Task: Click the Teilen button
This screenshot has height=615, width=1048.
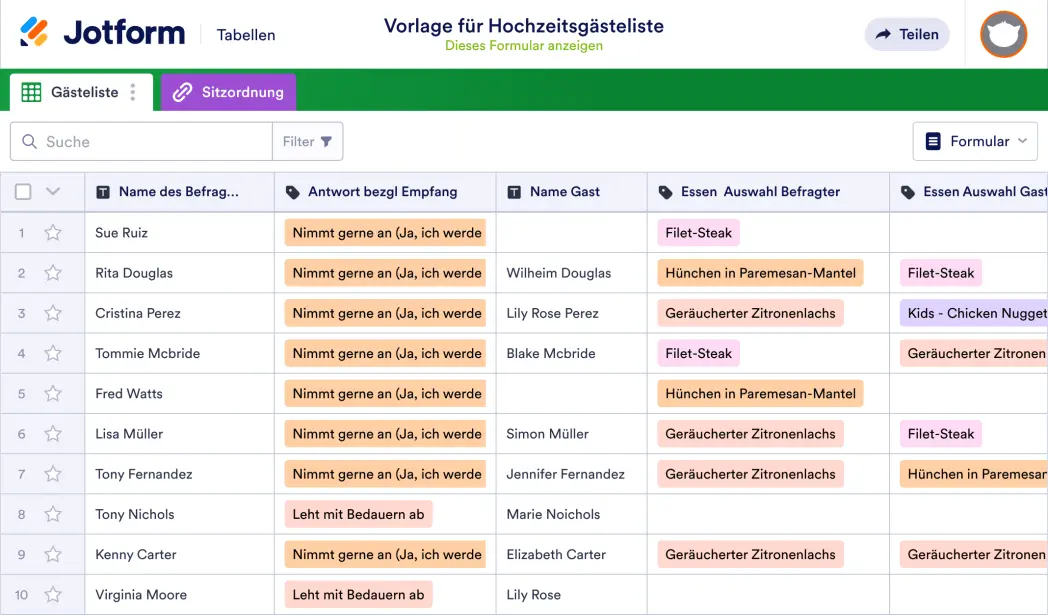Action: click(906, 34)
